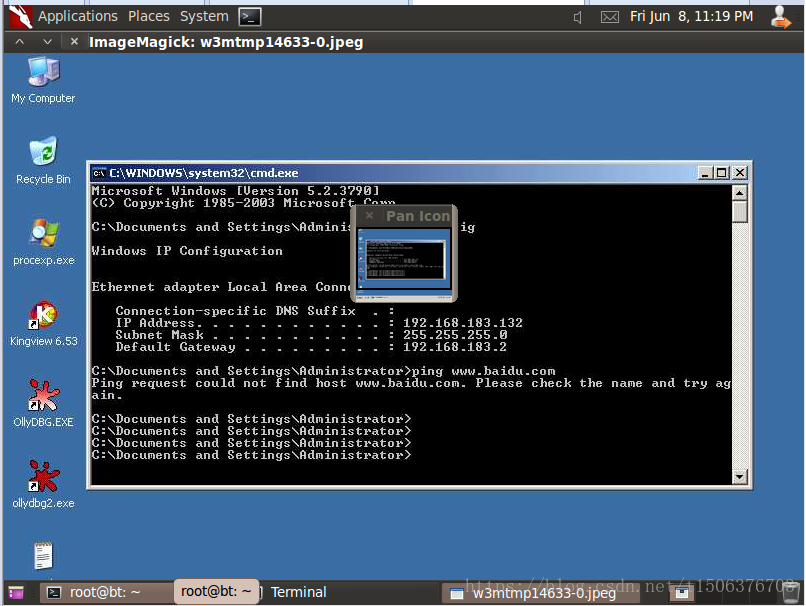Click the last command prompt line
Screen dimensions: 806x606
[251, 455]
